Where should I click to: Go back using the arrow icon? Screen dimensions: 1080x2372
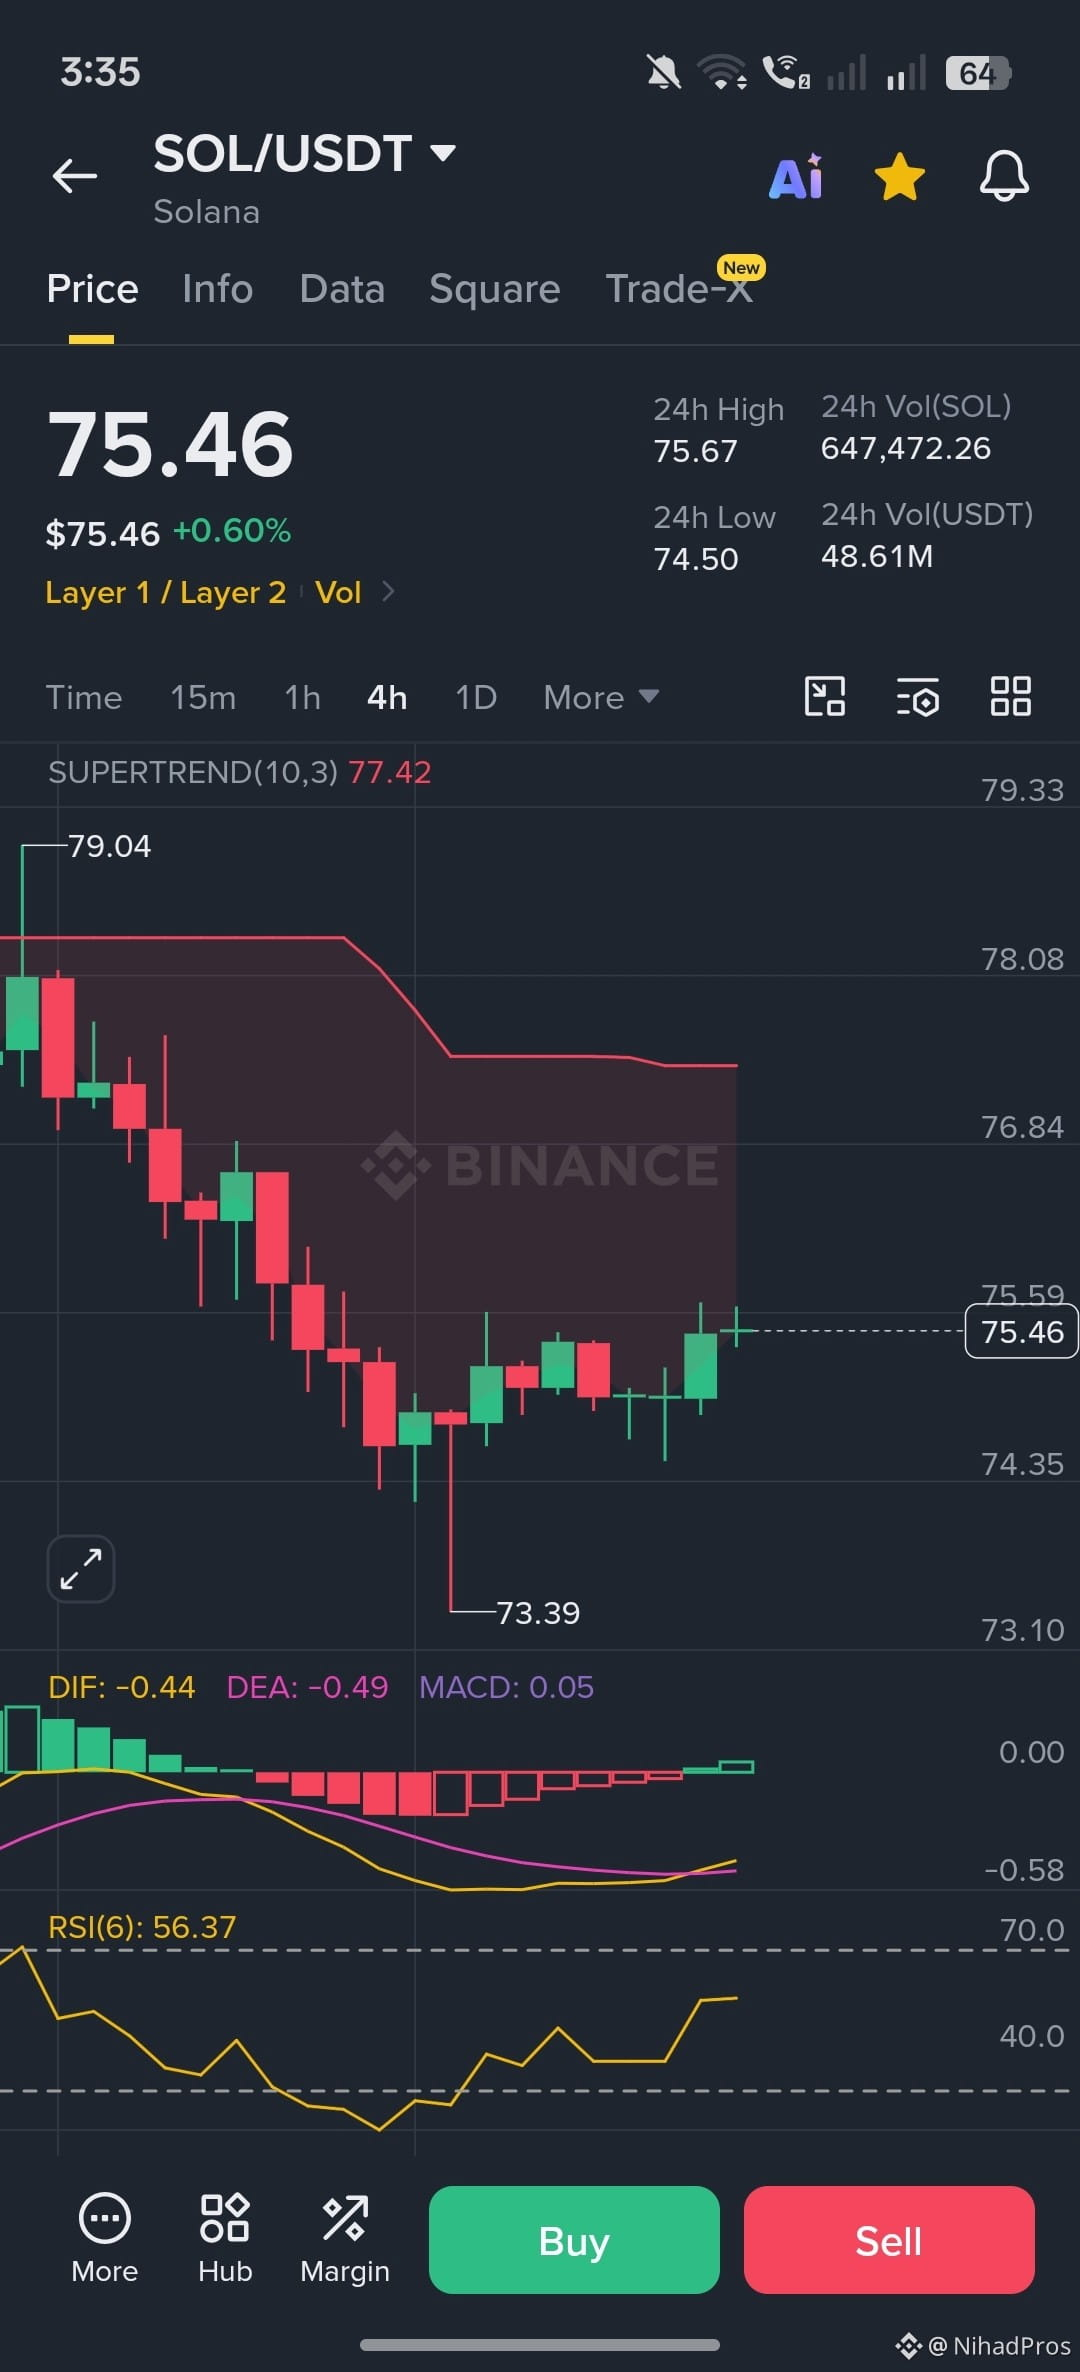(75, 176)
